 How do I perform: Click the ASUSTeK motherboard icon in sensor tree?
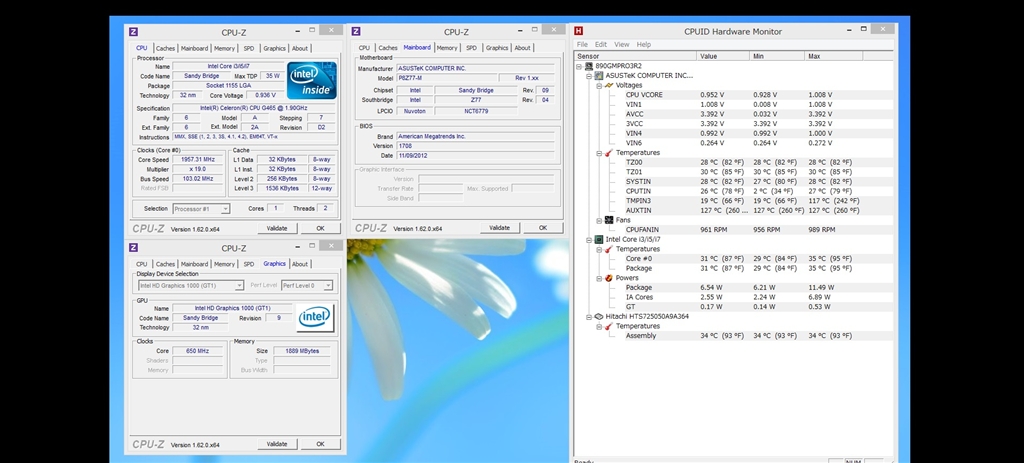(x=598, y=76)
